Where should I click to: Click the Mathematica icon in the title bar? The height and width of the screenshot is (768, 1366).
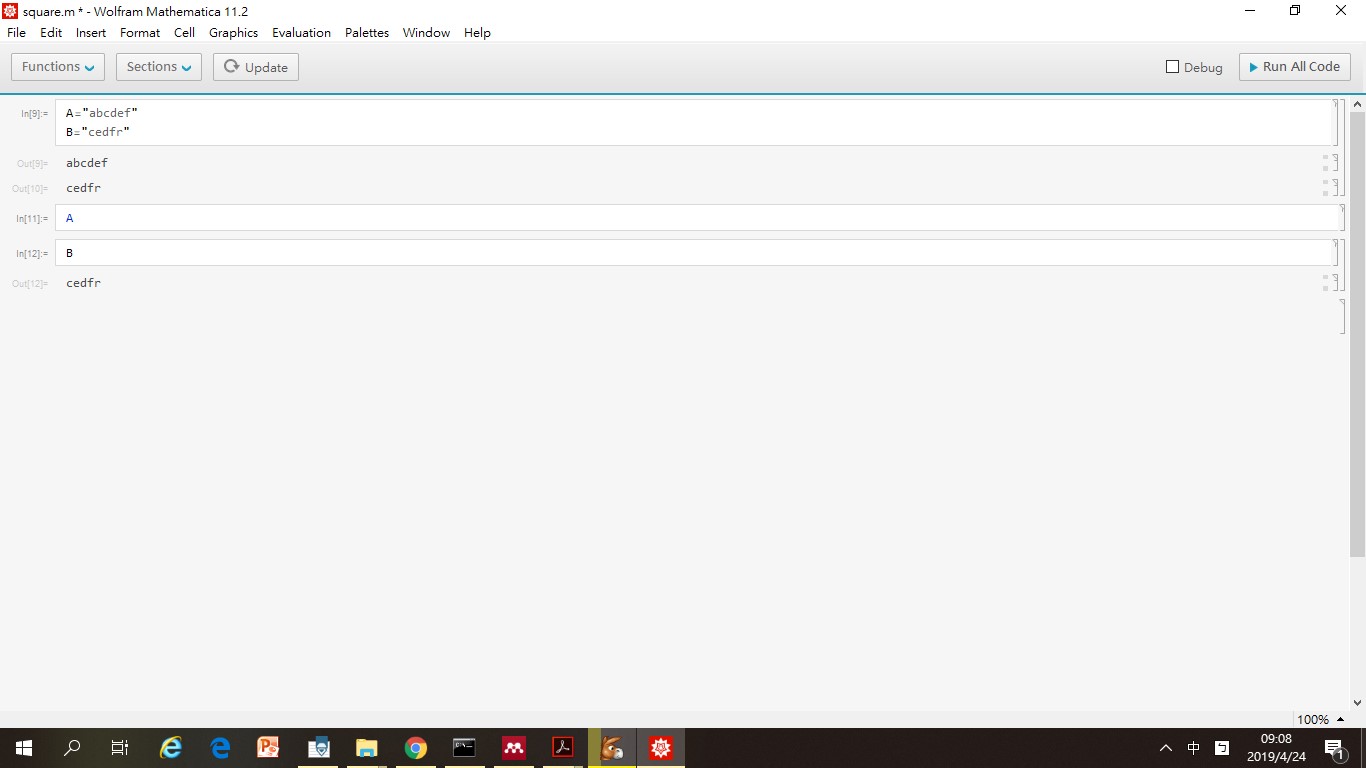[10, 11]
